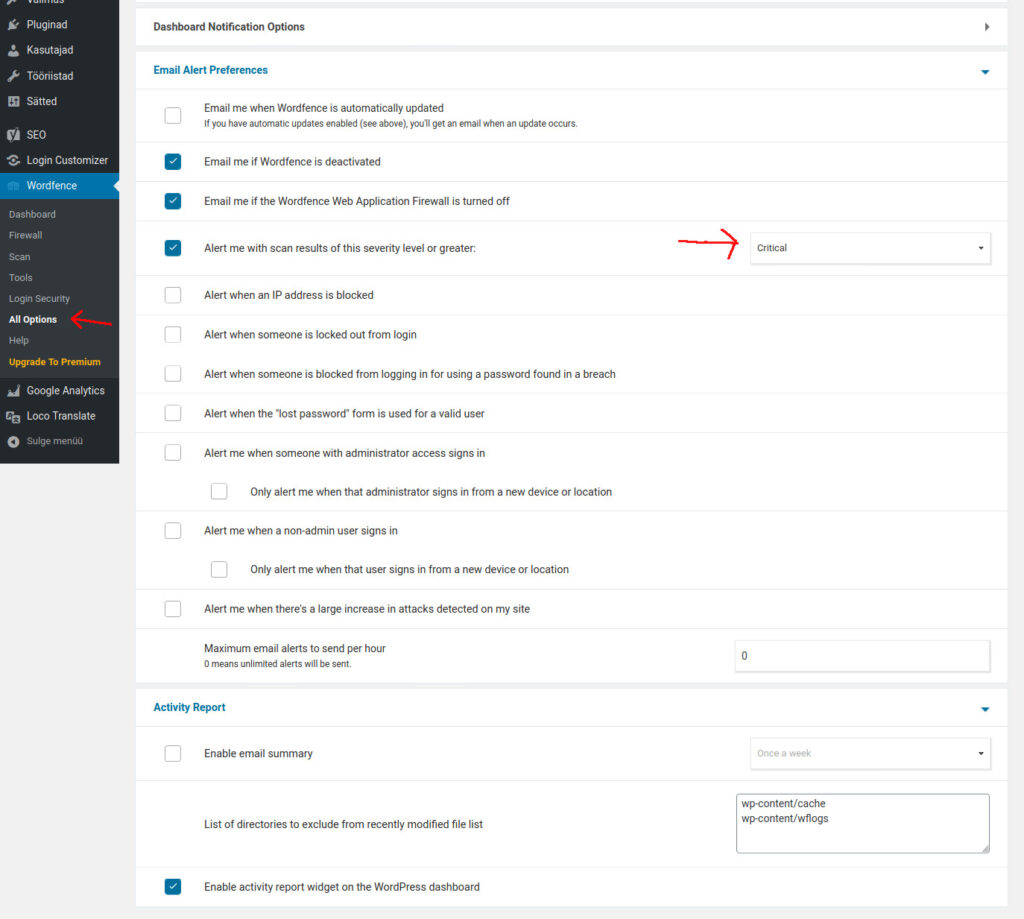Click the Tööriistad wrench icon

(x=13, y=76)
